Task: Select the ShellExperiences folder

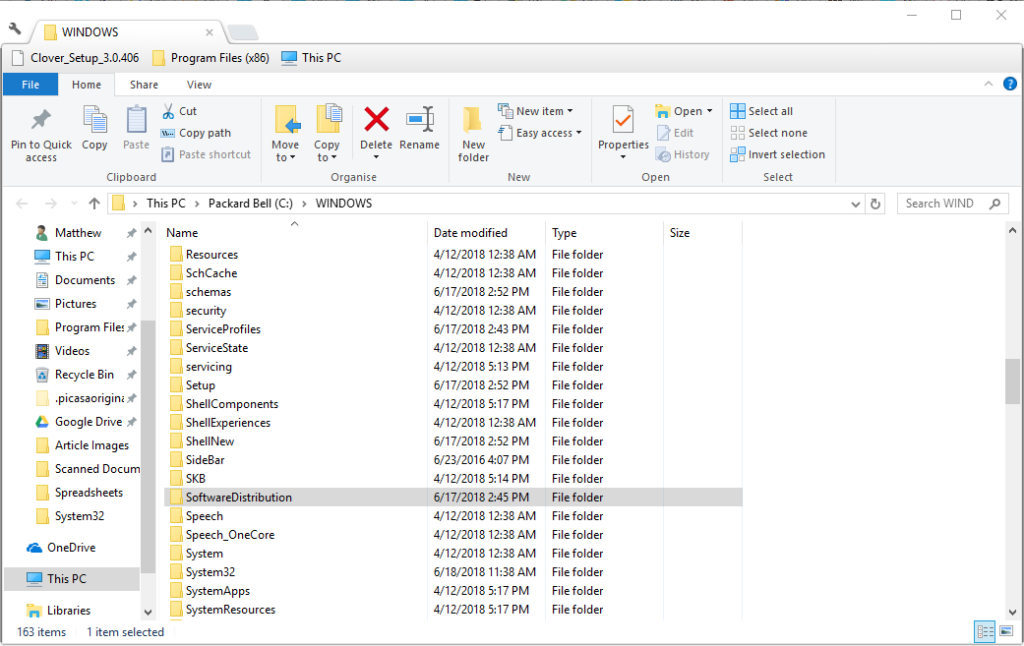Action: pyautogui.click(x=453, y=423)
